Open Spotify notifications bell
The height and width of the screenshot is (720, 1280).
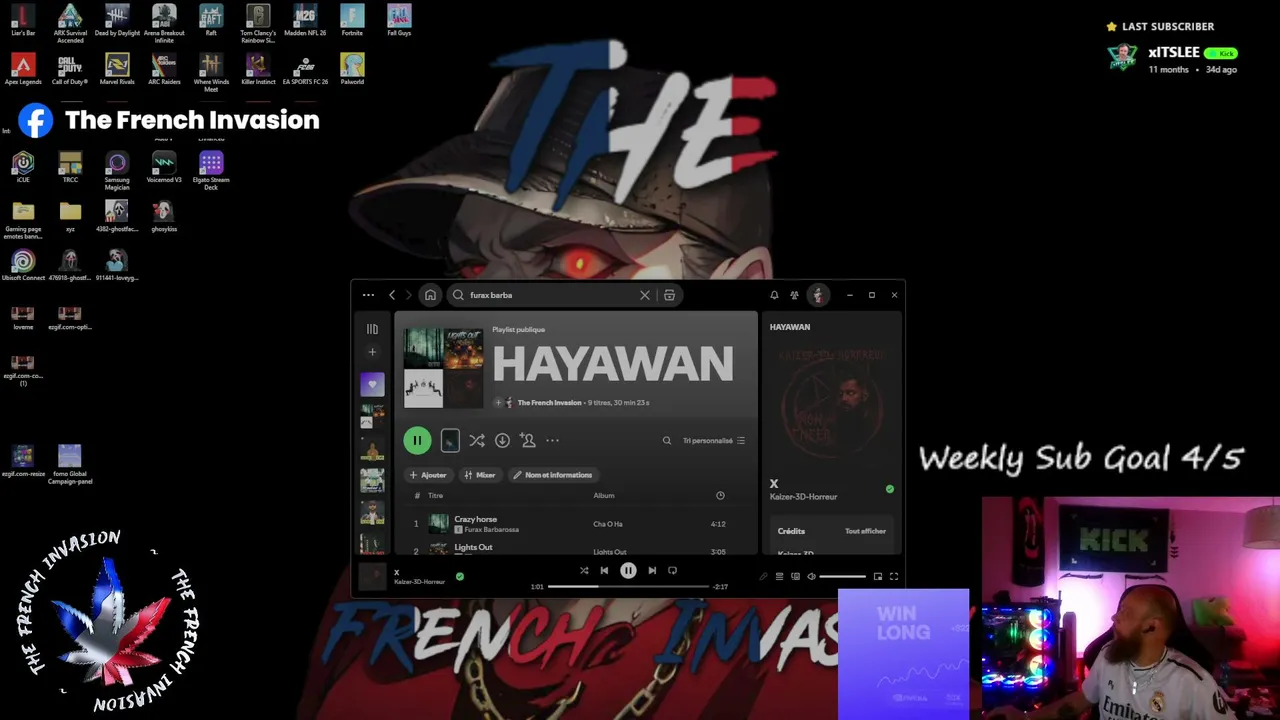click(774, 295)
